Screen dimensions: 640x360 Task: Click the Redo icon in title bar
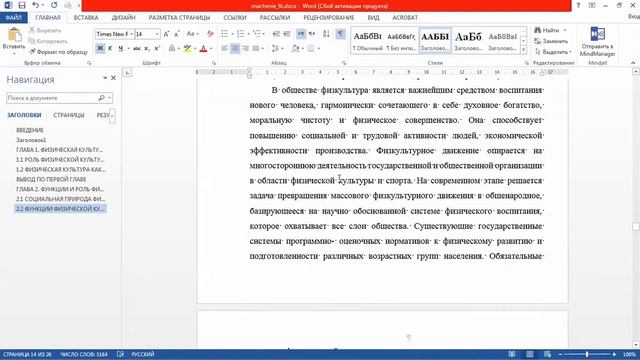54,5
